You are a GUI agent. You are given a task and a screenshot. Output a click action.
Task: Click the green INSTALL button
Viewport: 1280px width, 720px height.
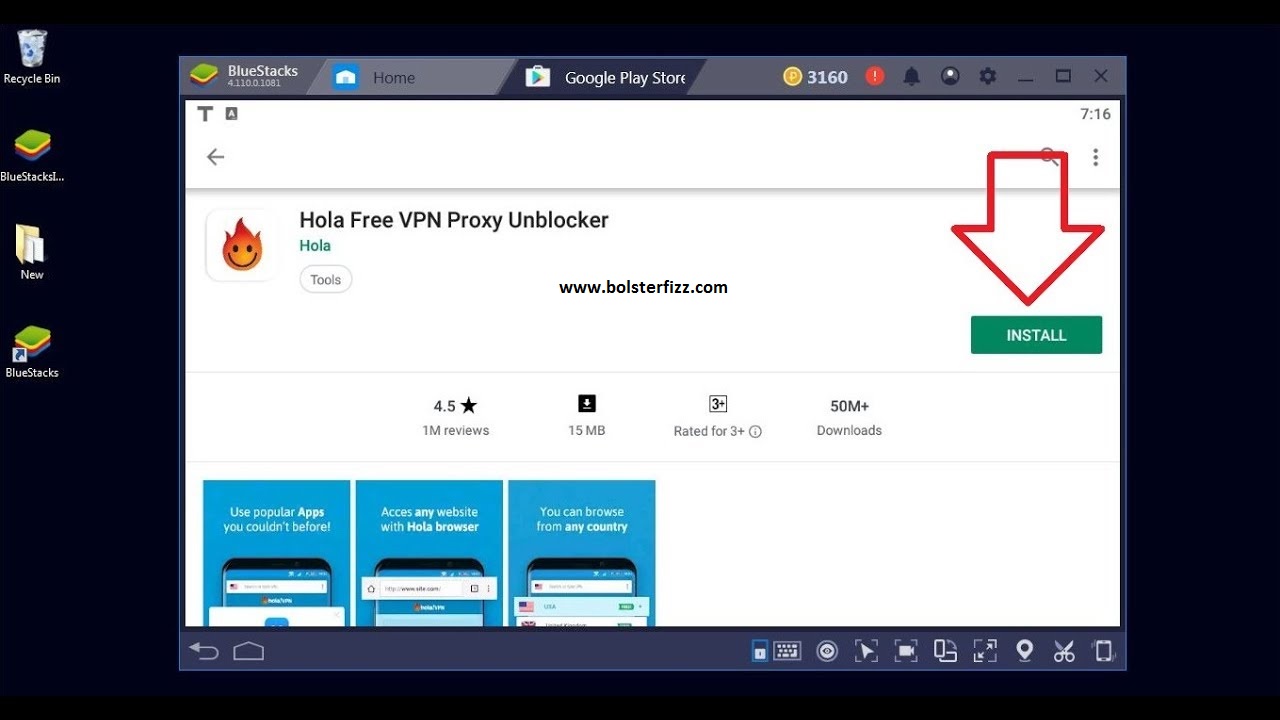point(1036,335)
